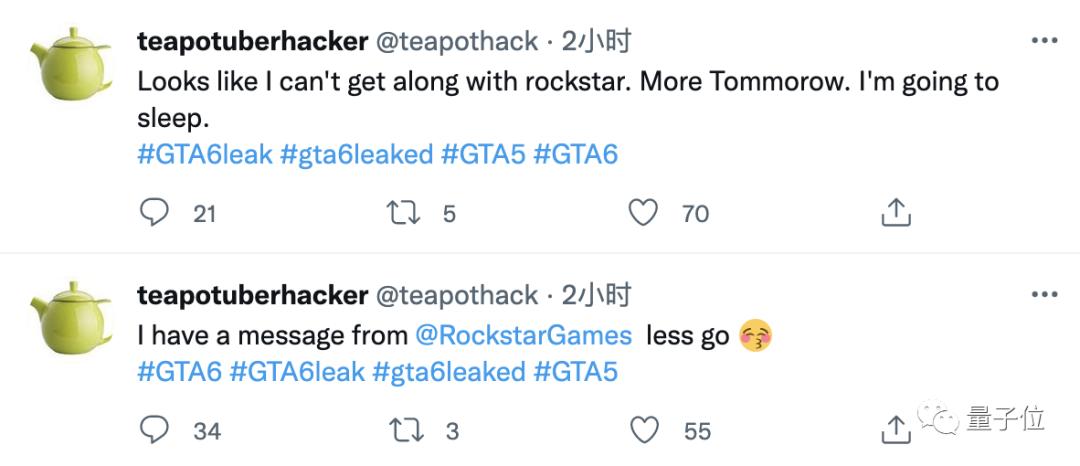
Task: Open the @RockstarGames mention link
Action: [524, 336]
